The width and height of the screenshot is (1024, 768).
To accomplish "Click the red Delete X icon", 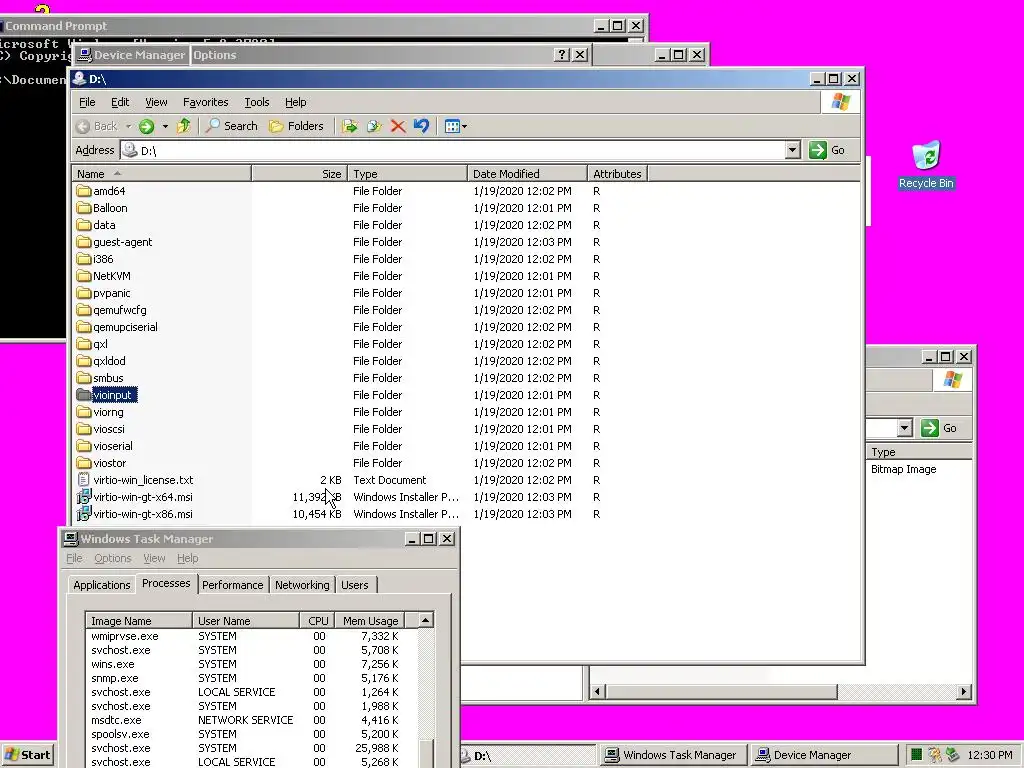I will click(x=398, y=126).
